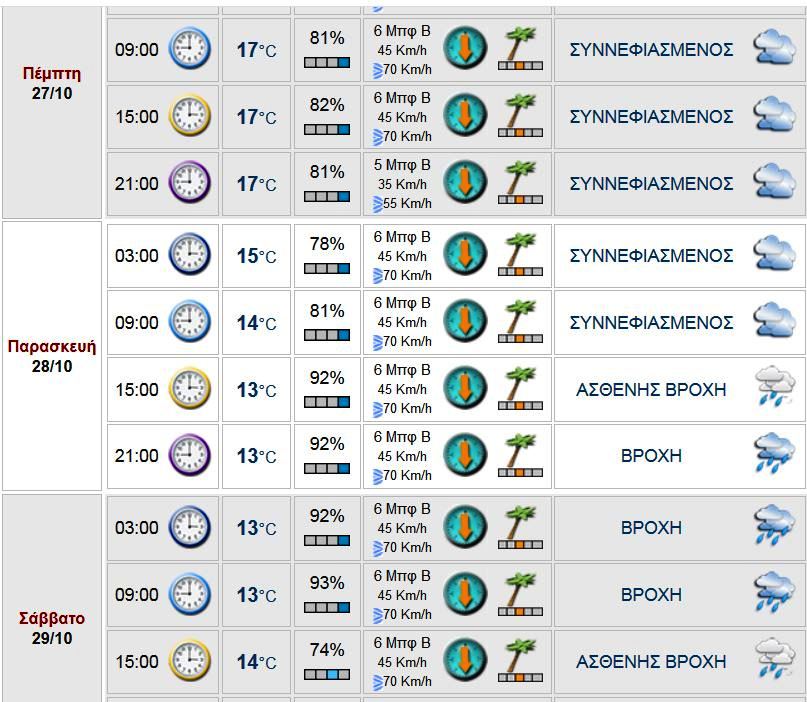Image resolution: width=807 pixels, height=702 pixels.
Task: Select the Πέμπτη 27/10 day header
Action: [52, 84]
